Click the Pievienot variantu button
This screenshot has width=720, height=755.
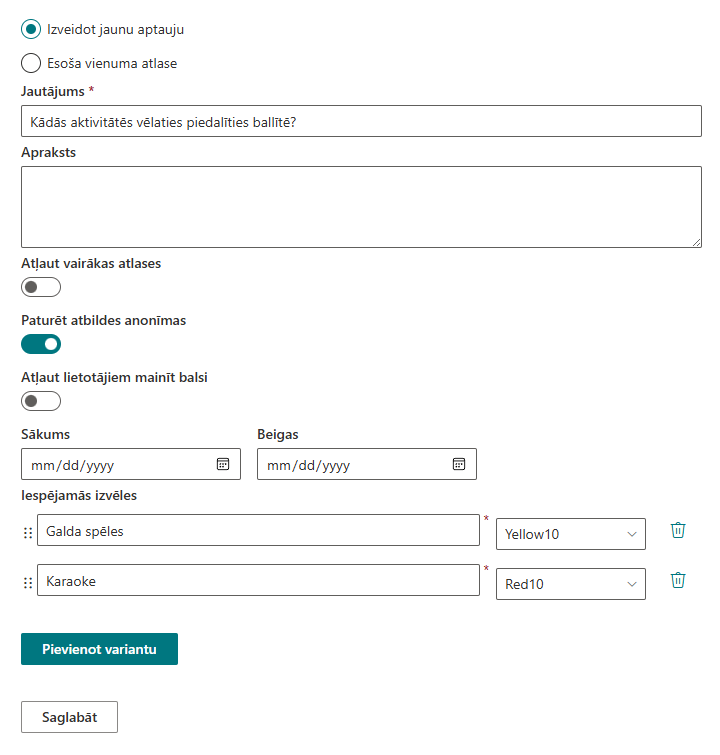pos(99,649)
